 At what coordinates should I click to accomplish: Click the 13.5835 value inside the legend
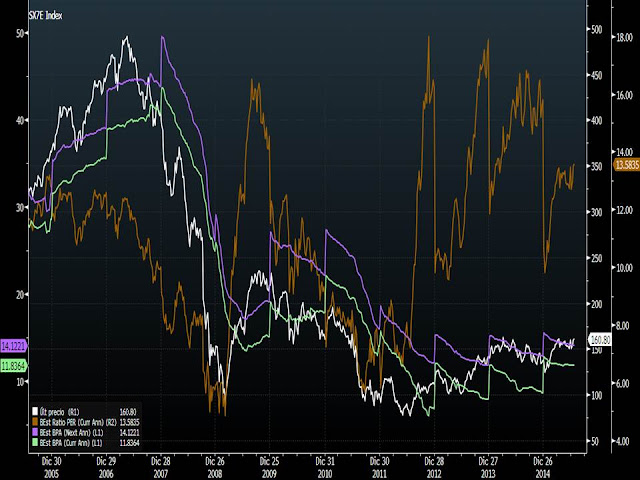click(130, 422)
